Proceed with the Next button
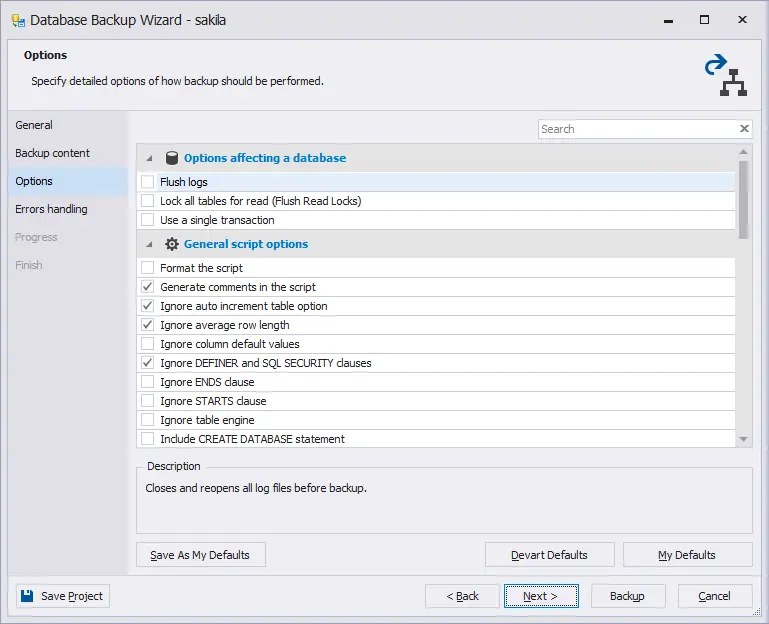The height and width of the screenshot is (624, 769). pos(541,596)
